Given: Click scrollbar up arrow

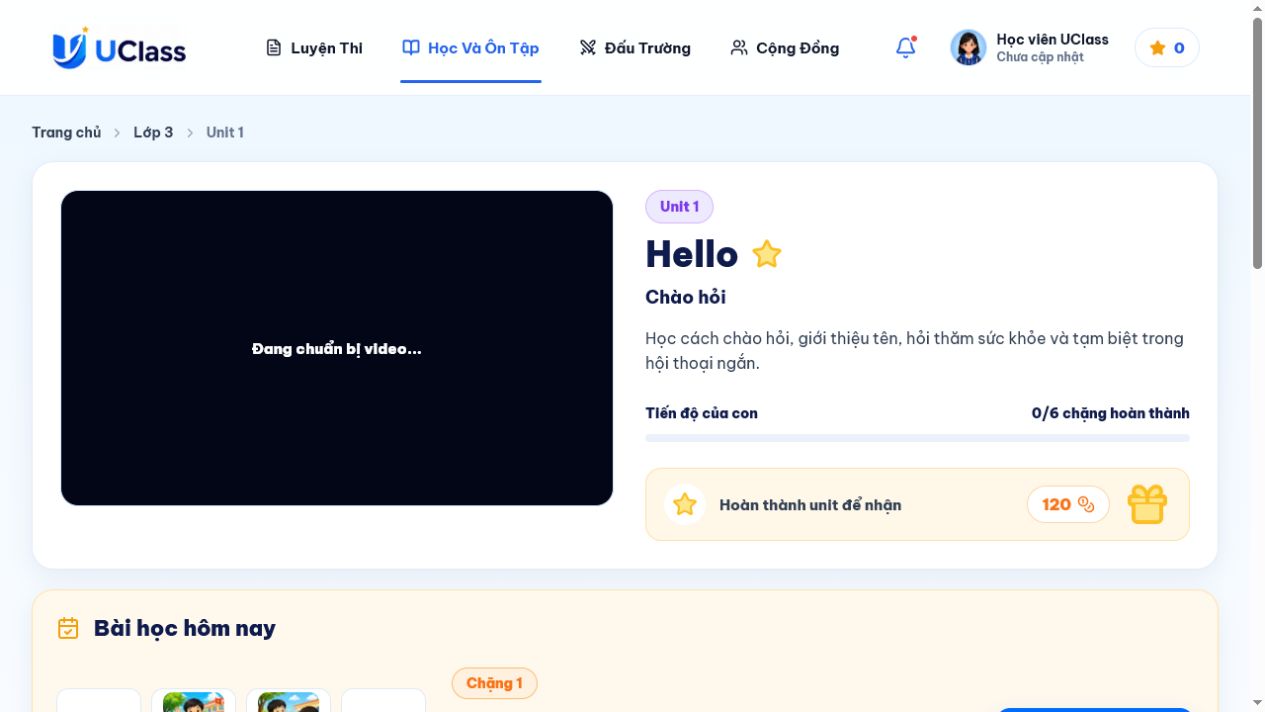Looking at the screenshot, I should coord(1257,8).
